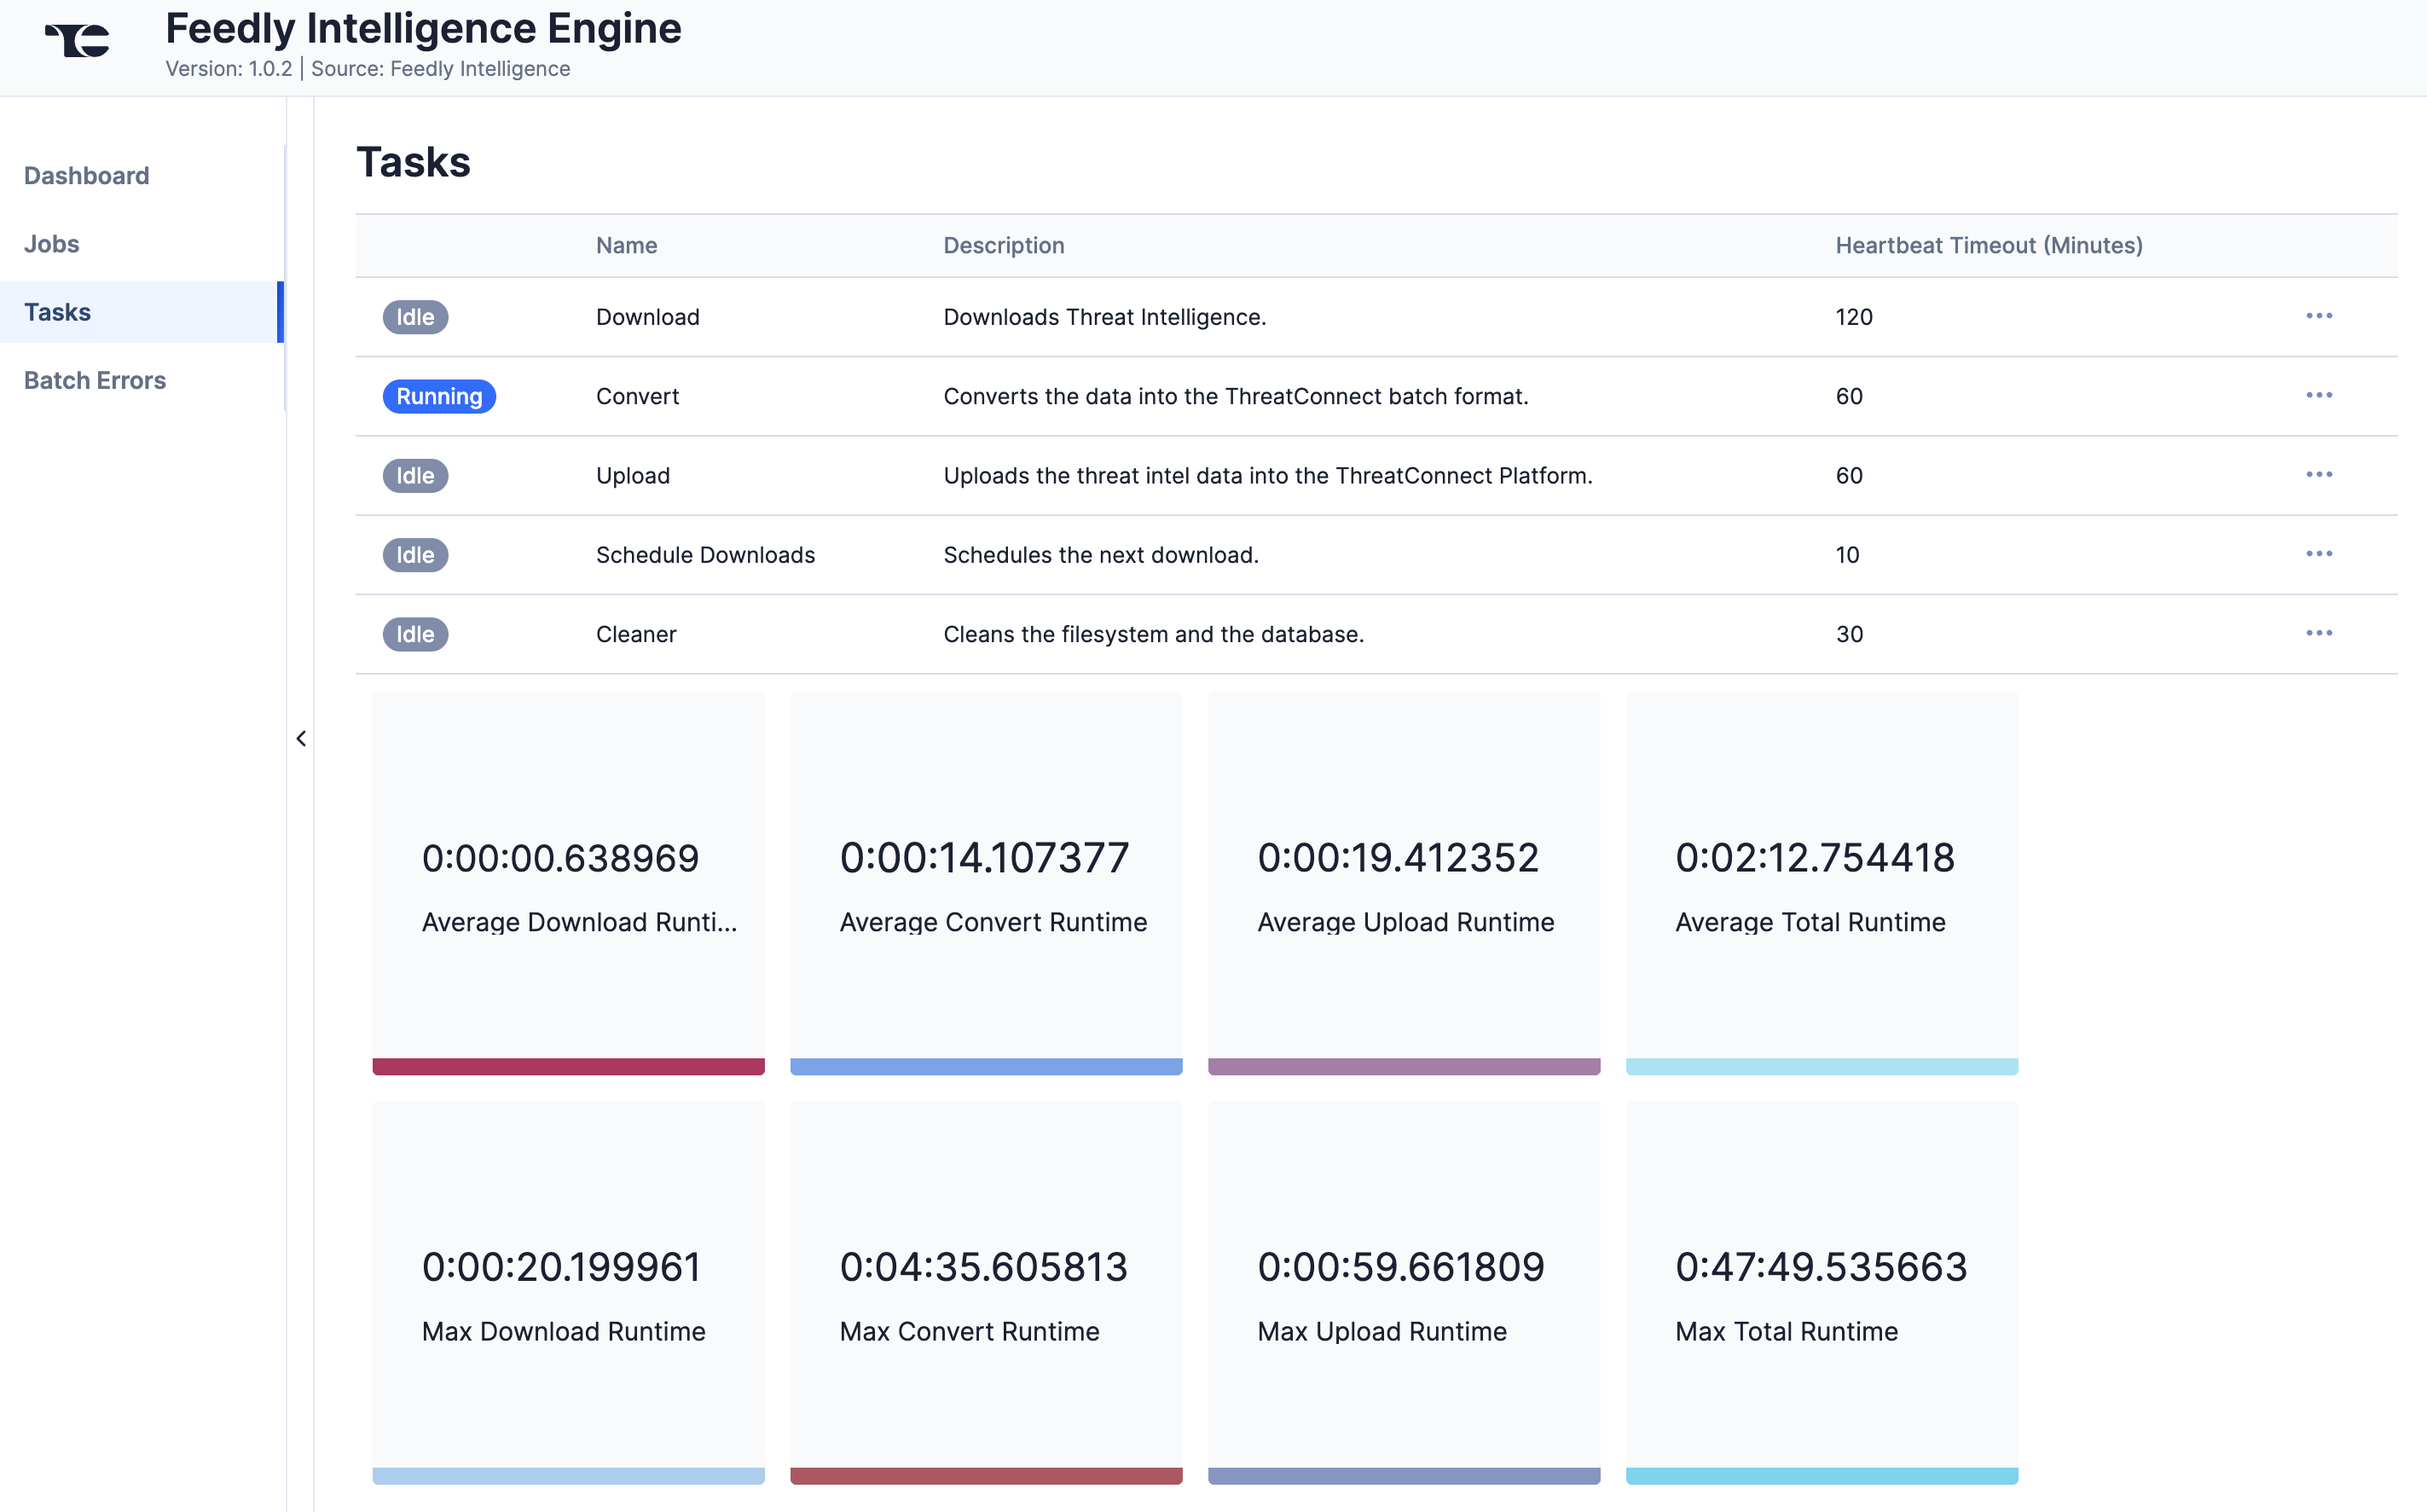Screen dimensions: 2427x1512
Task: Click the red bar under Average Download Runtime
Action: (567, 1068)
